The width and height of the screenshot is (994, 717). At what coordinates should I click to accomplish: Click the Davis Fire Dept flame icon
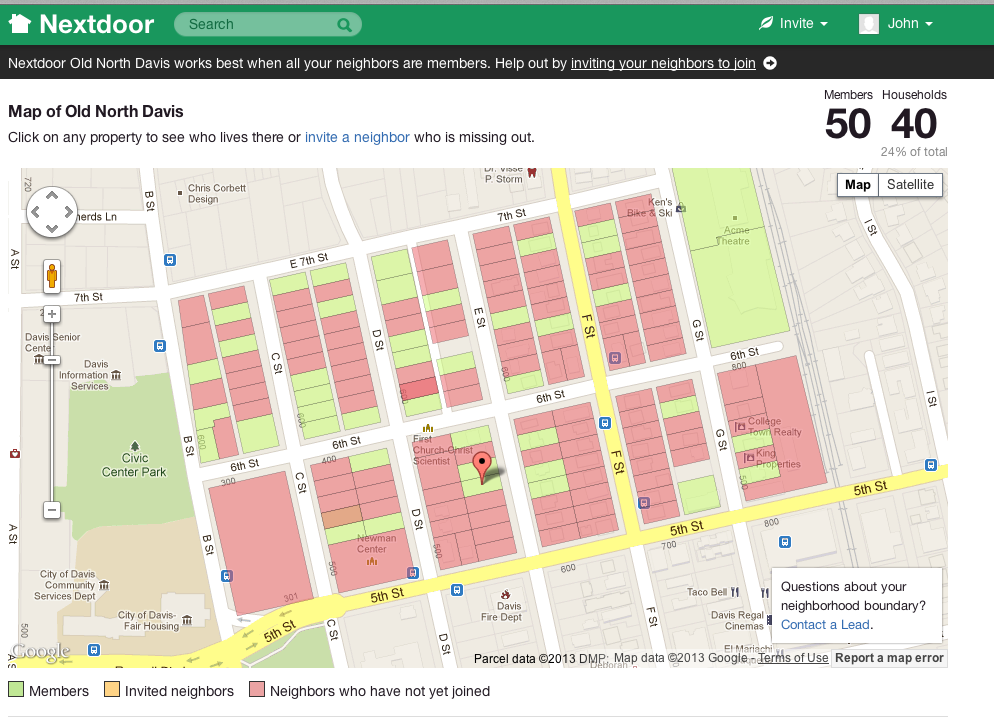pos(505,595)
